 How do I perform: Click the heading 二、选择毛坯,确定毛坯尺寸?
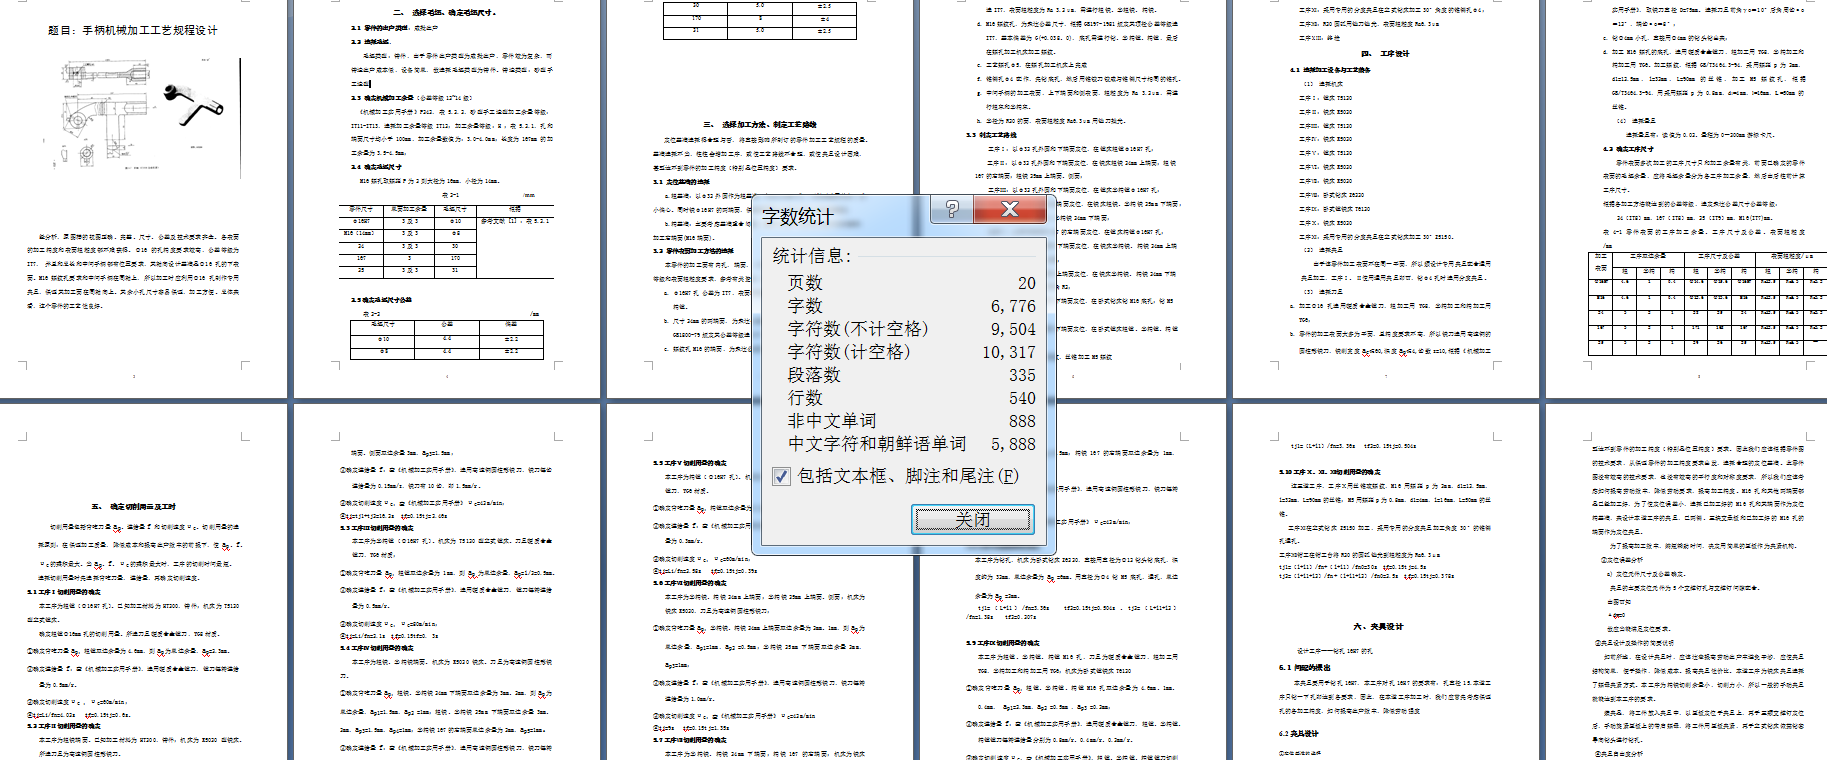point(445,13)
